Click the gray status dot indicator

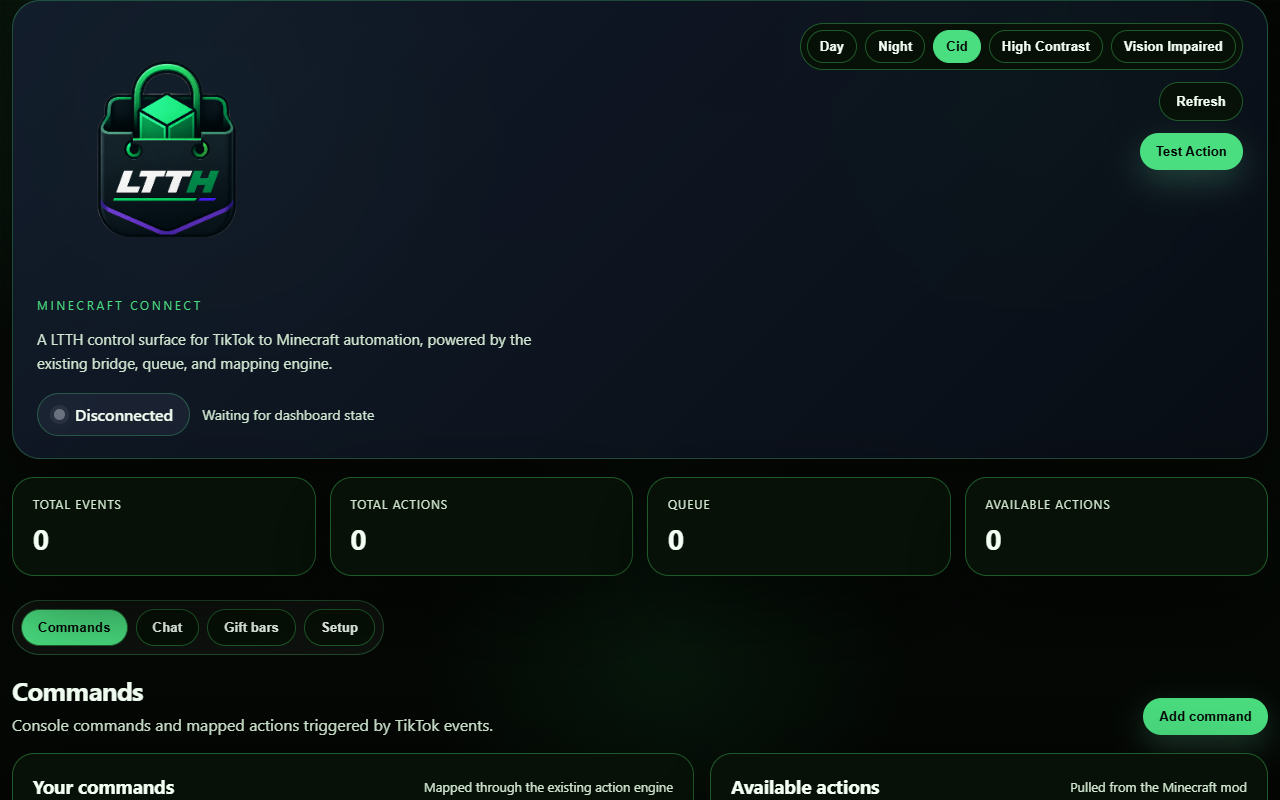59,415
